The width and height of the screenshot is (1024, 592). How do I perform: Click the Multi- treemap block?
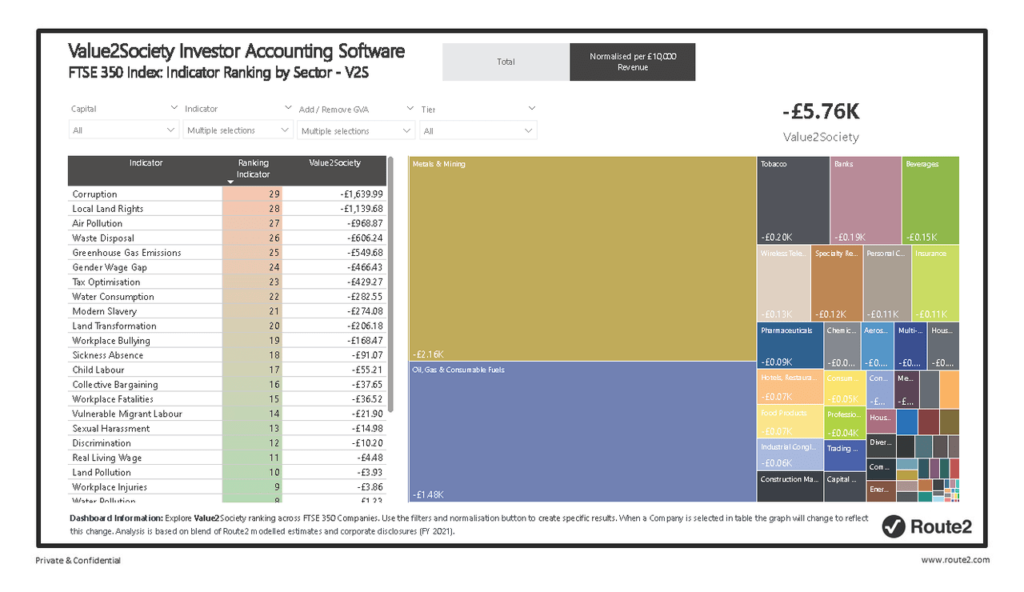pyautogui.click(x=911, y=346)
